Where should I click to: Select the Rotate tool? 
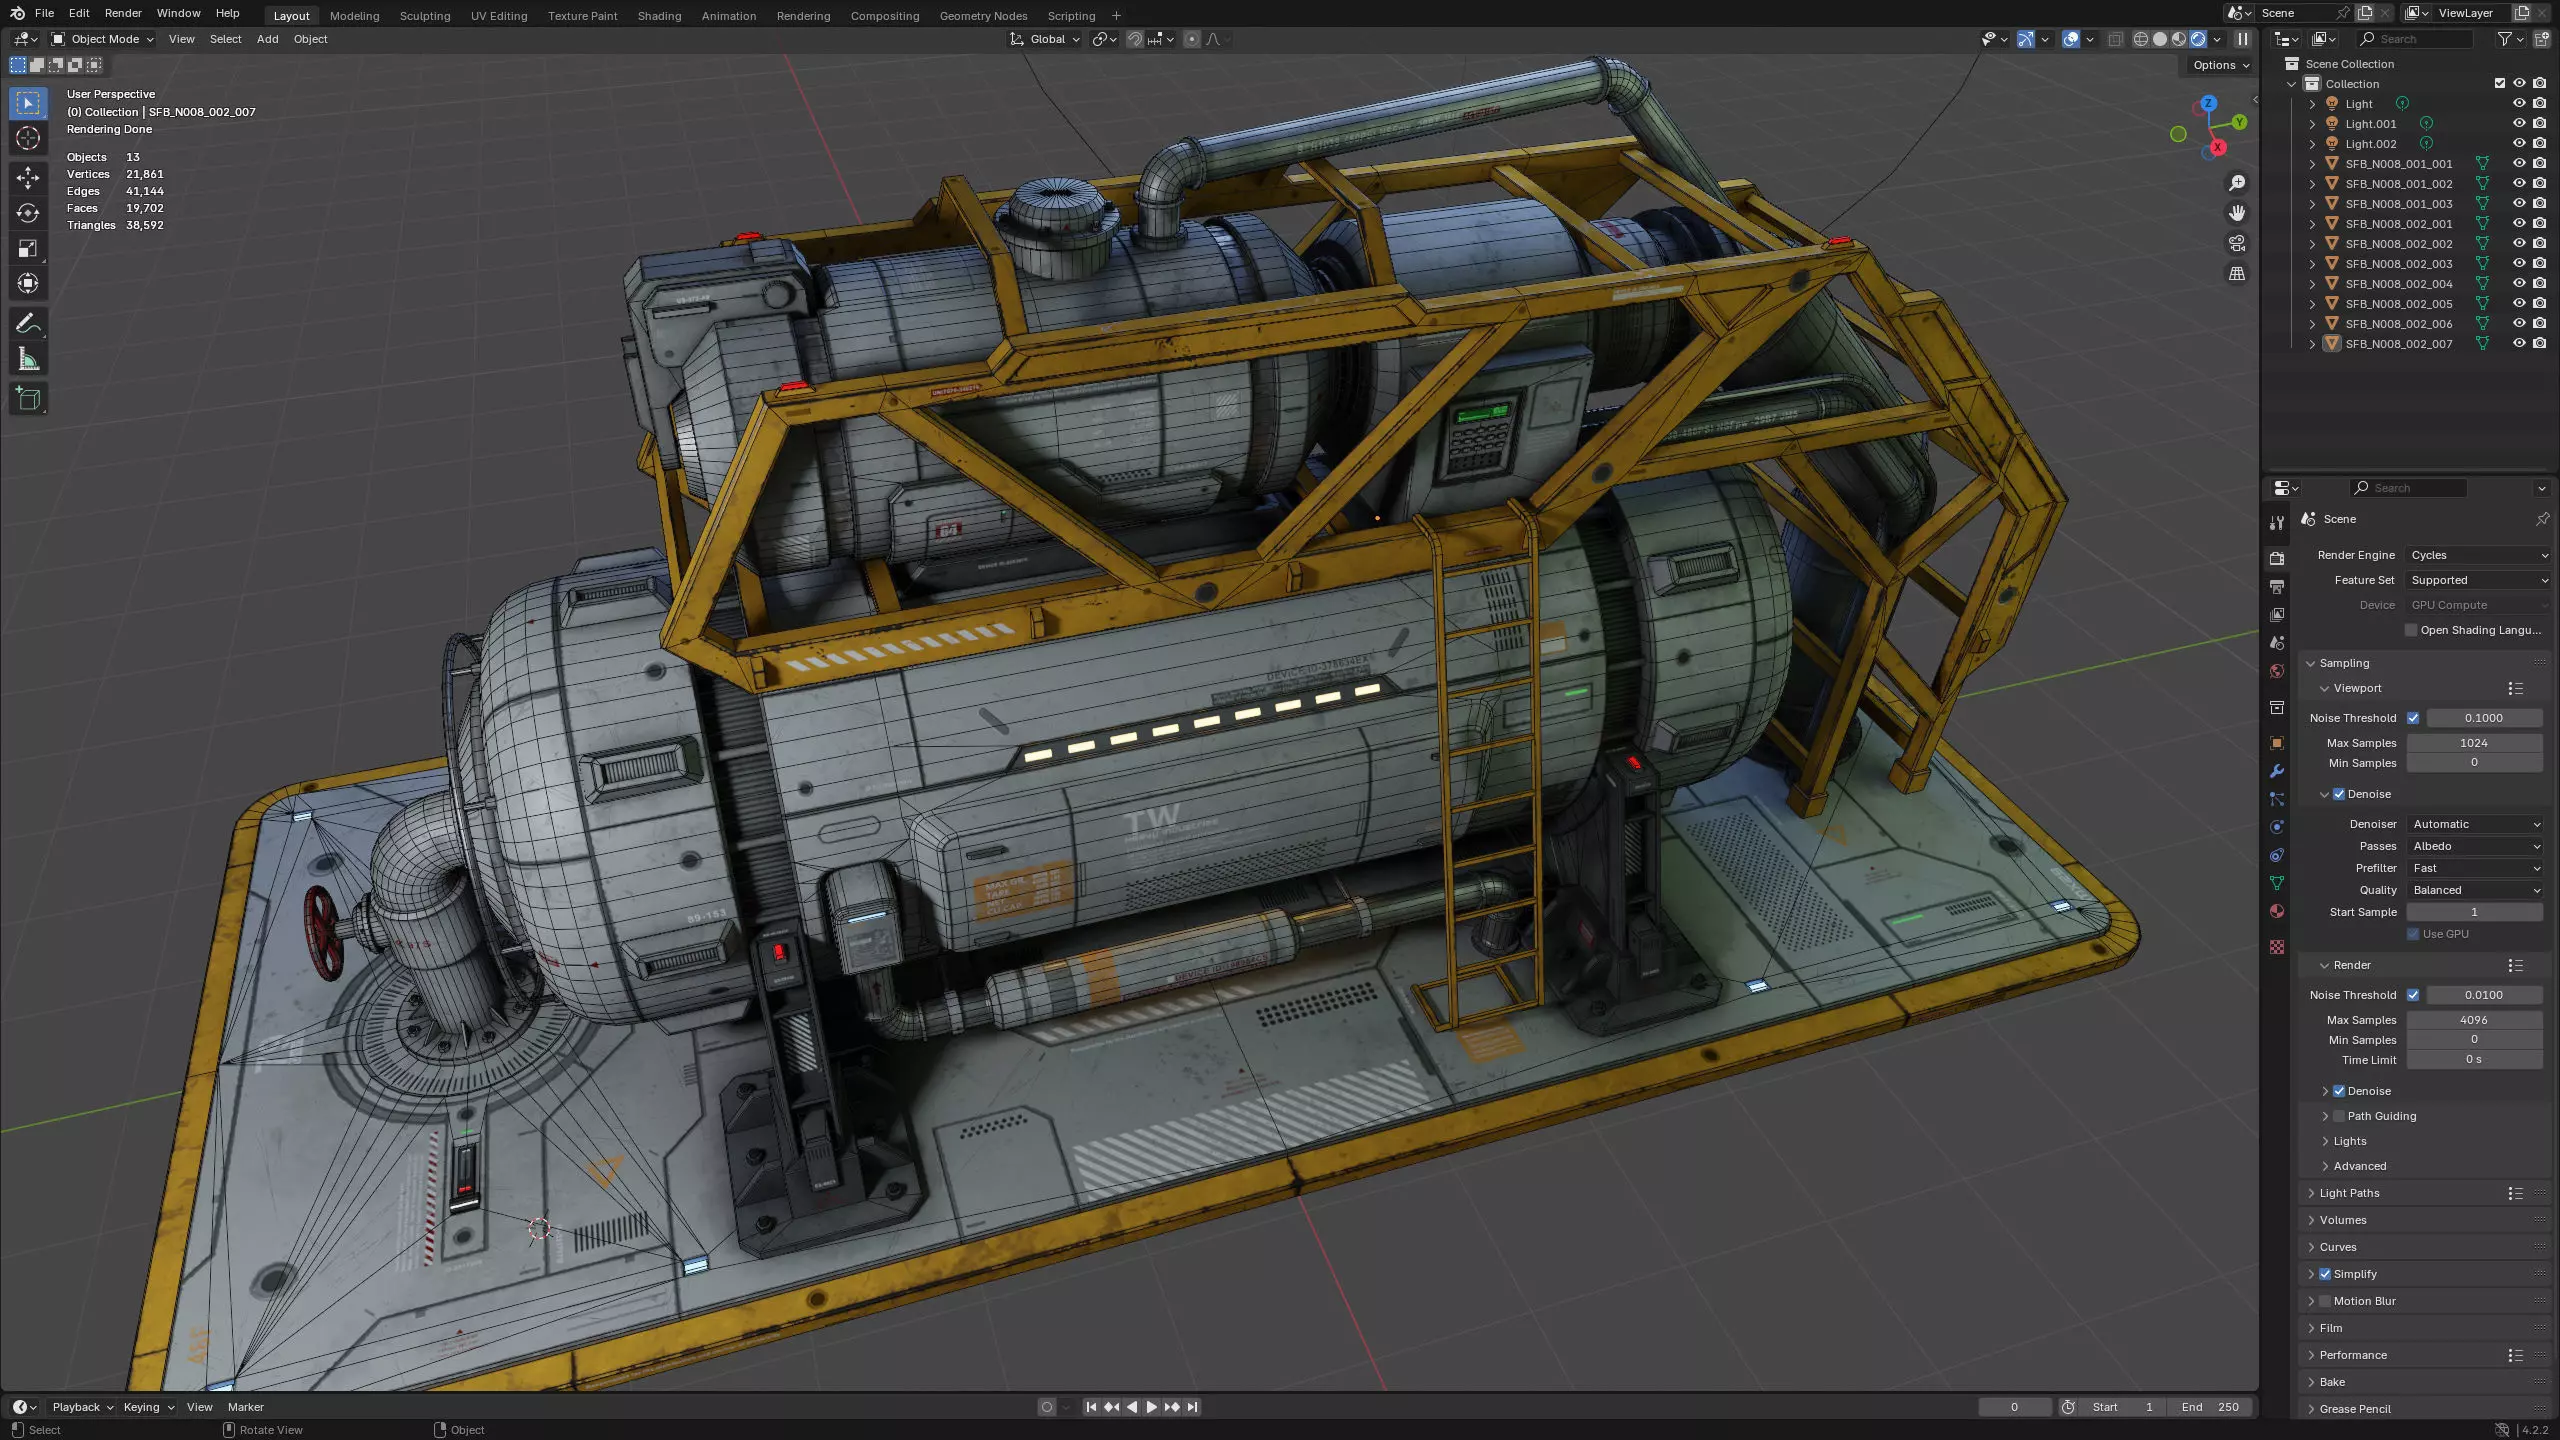click(x=28, y=213)
